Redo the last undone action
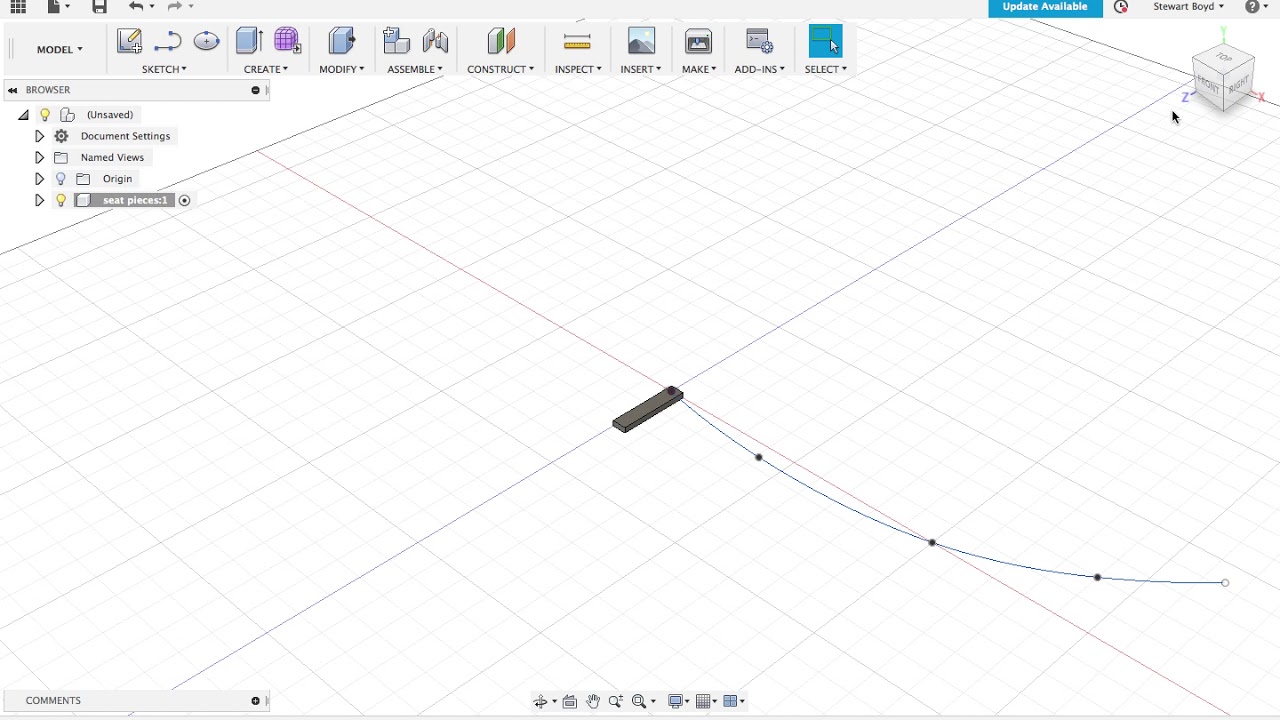This screenshot has height=720, width=1280. point(175,6)
